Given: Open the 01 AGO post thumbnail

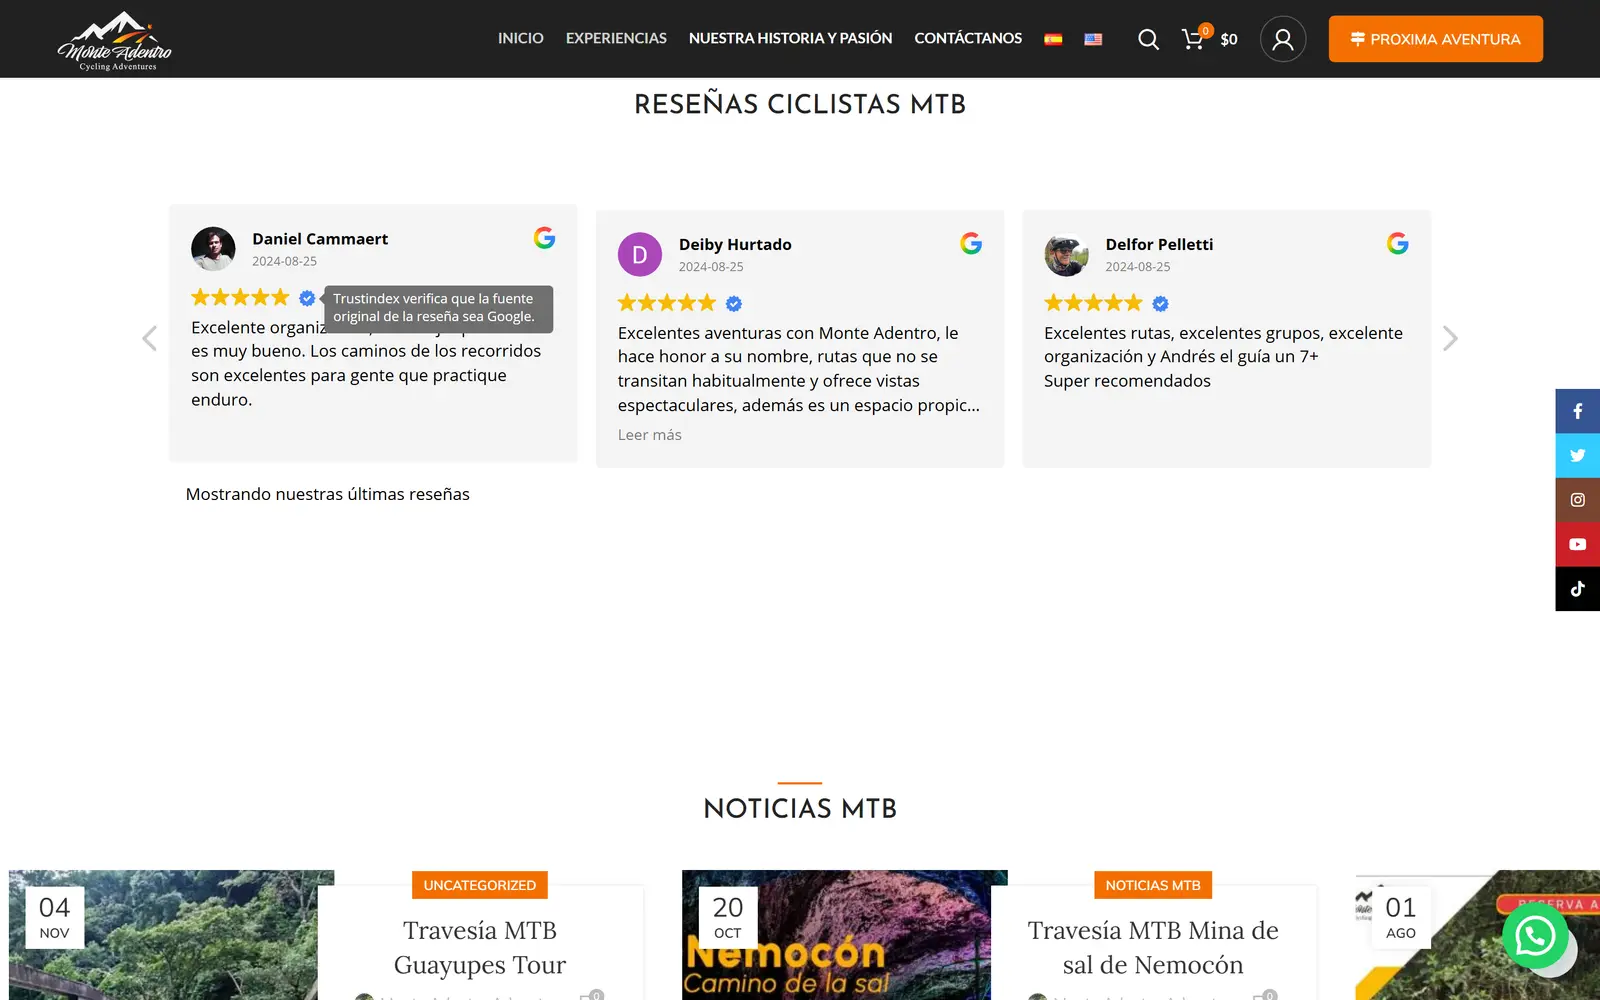Looking at the screenshot, I should [1478, 935].
